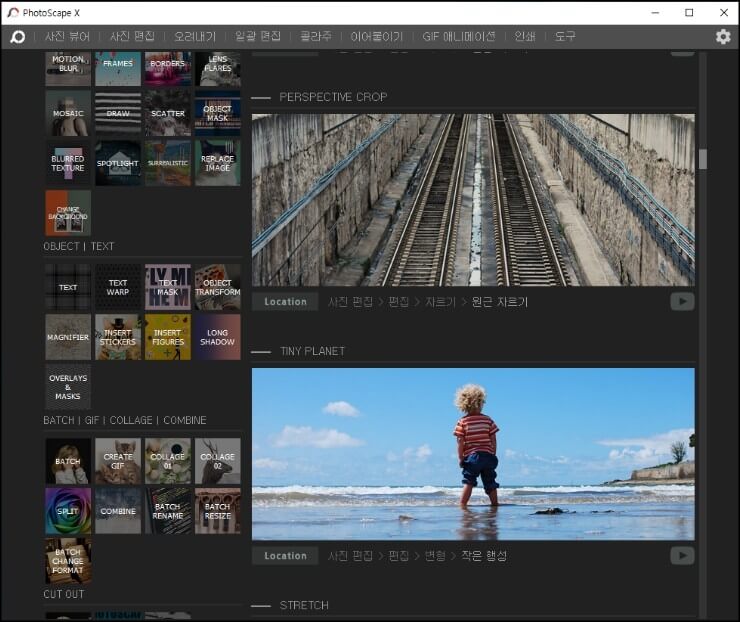Open the Object Mask feature tile
Screen dimensions: 740x622
click(218, 113)
